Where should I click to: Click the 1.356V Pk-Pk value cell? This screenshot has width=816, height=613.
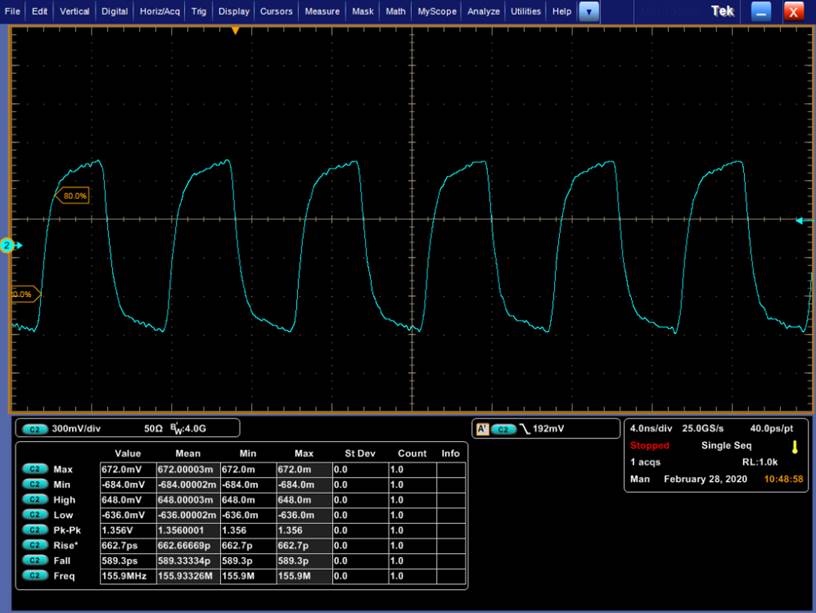(128, 530)
